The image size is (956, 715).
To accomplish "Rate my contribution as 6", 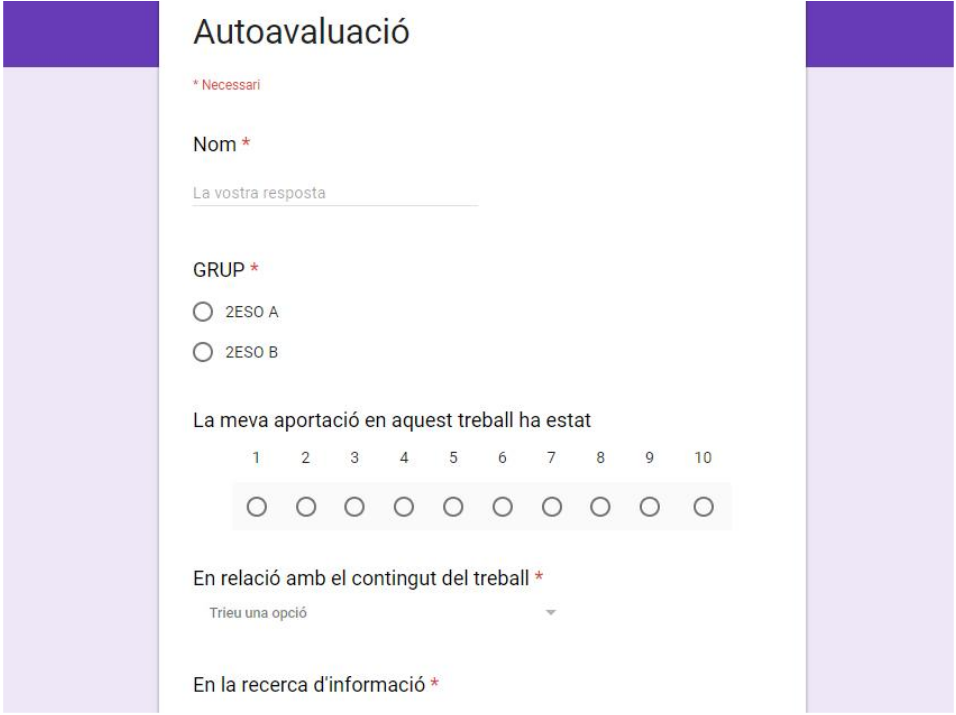I will [x=502, y=507].
